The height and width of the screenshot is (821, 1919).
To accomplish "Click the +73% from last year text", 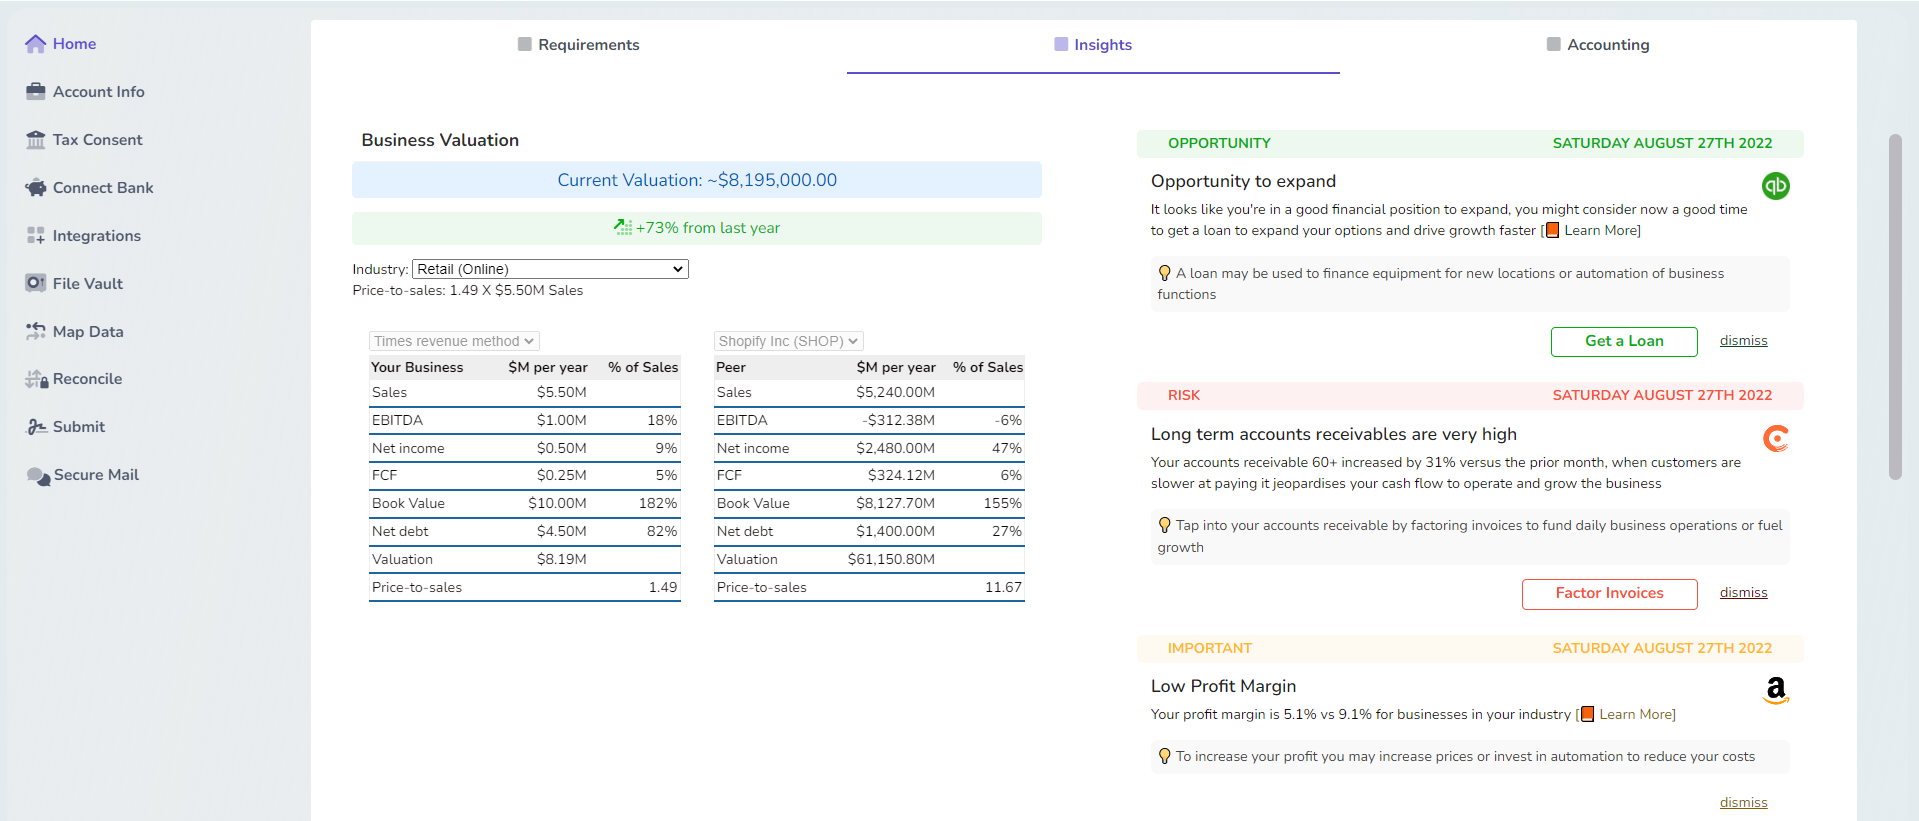I will pyautogui.click(x=708, y=228).
